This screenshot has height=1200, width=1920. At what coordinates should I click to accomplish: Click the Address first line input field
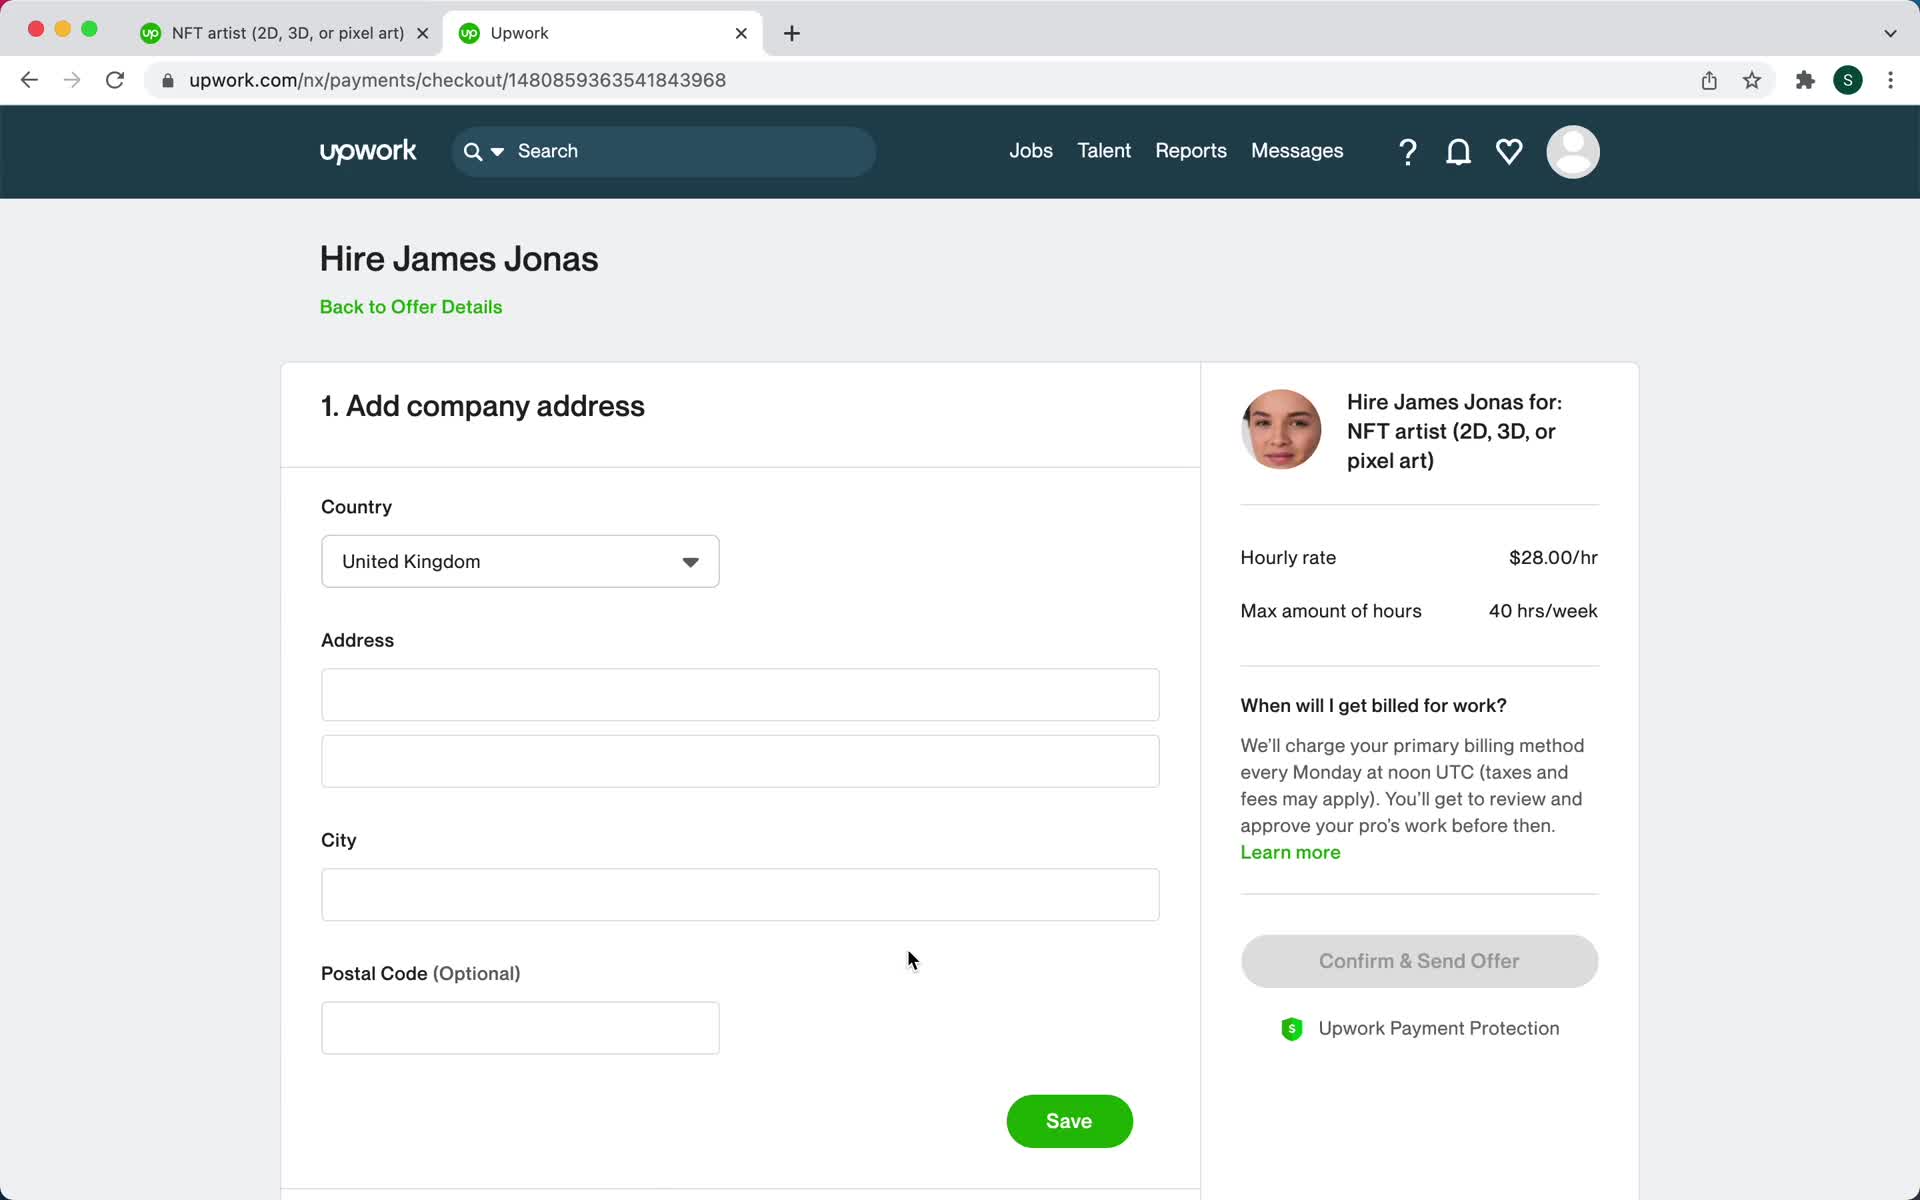pyautogui.click(x=740, y=694)
